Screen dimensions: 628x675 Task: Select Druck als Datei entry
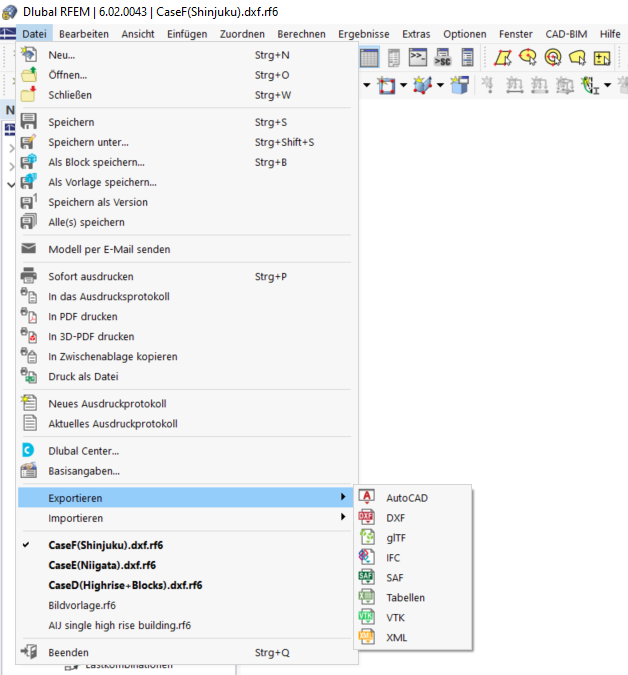(x=83, y=376)
